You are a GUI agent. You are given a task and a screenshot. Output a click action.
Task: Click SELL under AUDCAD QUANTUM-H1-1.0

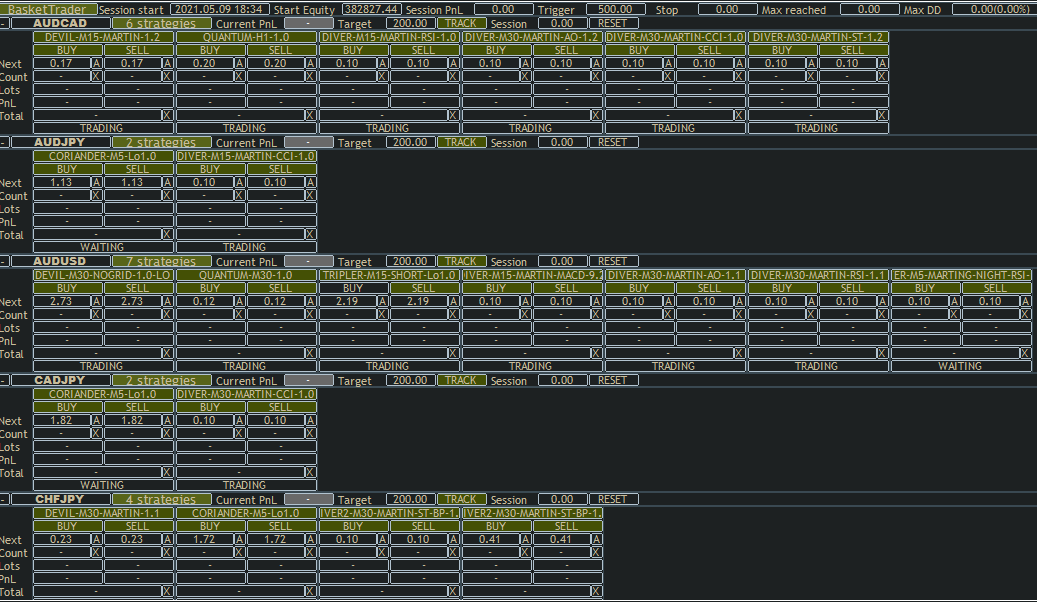pos(280,50)
